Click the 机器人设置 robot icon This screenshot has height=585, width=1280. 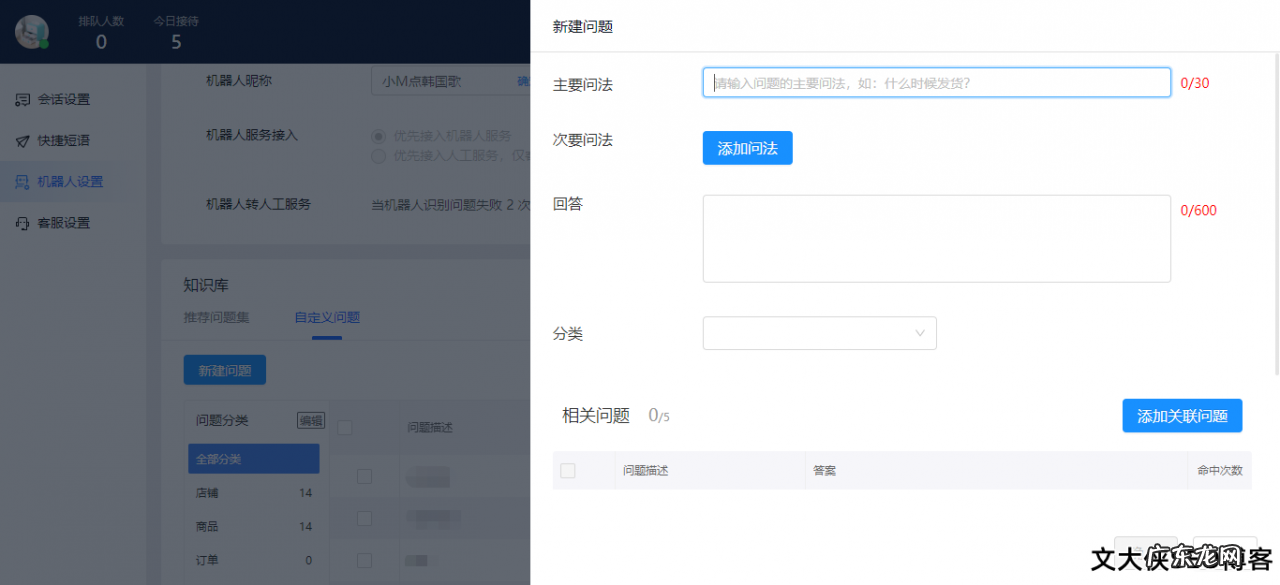(x=22, y=181)
